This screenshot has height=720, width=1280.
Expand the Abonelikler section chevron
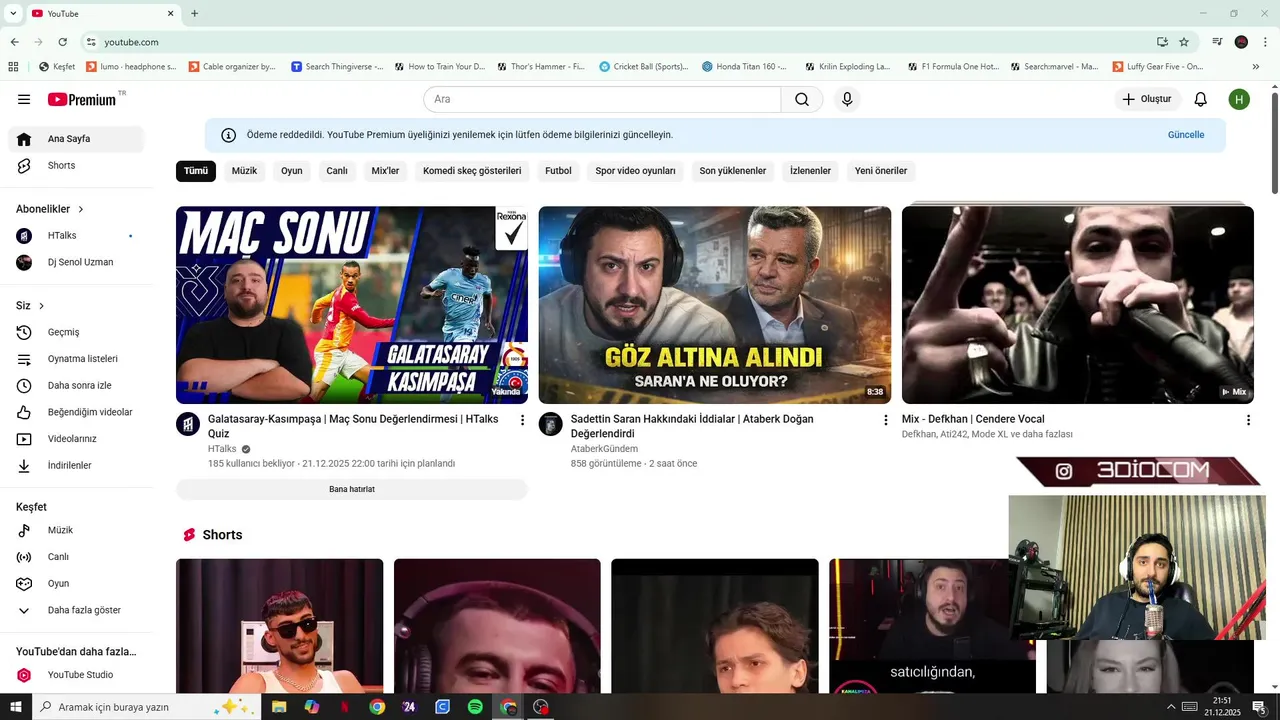(81, 209)
